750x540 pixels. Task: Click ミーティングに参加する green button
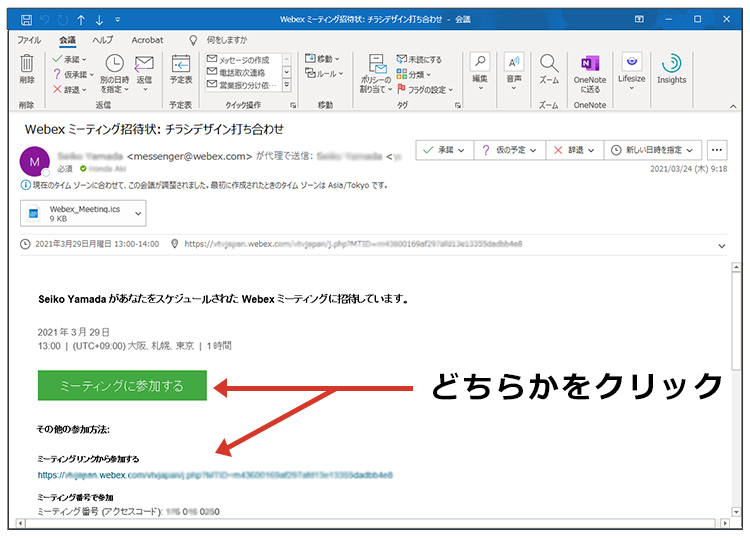click(x=122, y=386)
